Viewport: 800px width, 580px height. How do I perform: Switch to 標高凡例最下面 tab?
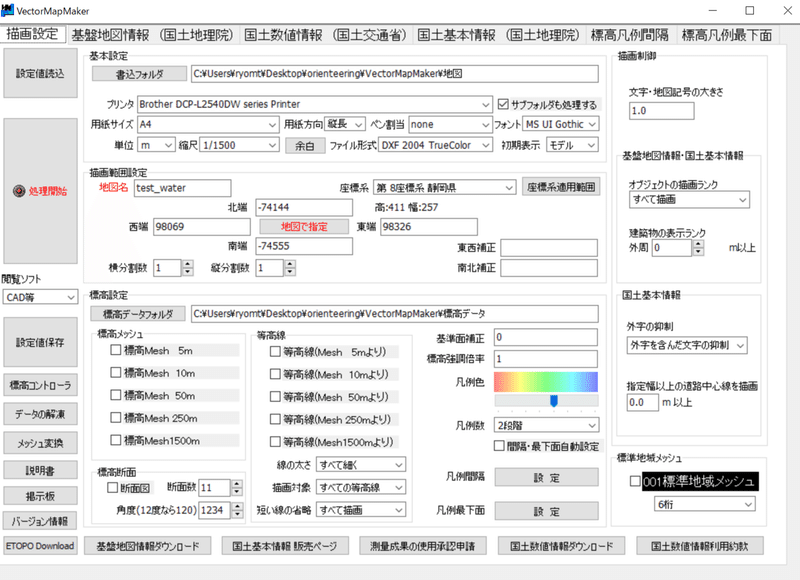click(727, 35)
